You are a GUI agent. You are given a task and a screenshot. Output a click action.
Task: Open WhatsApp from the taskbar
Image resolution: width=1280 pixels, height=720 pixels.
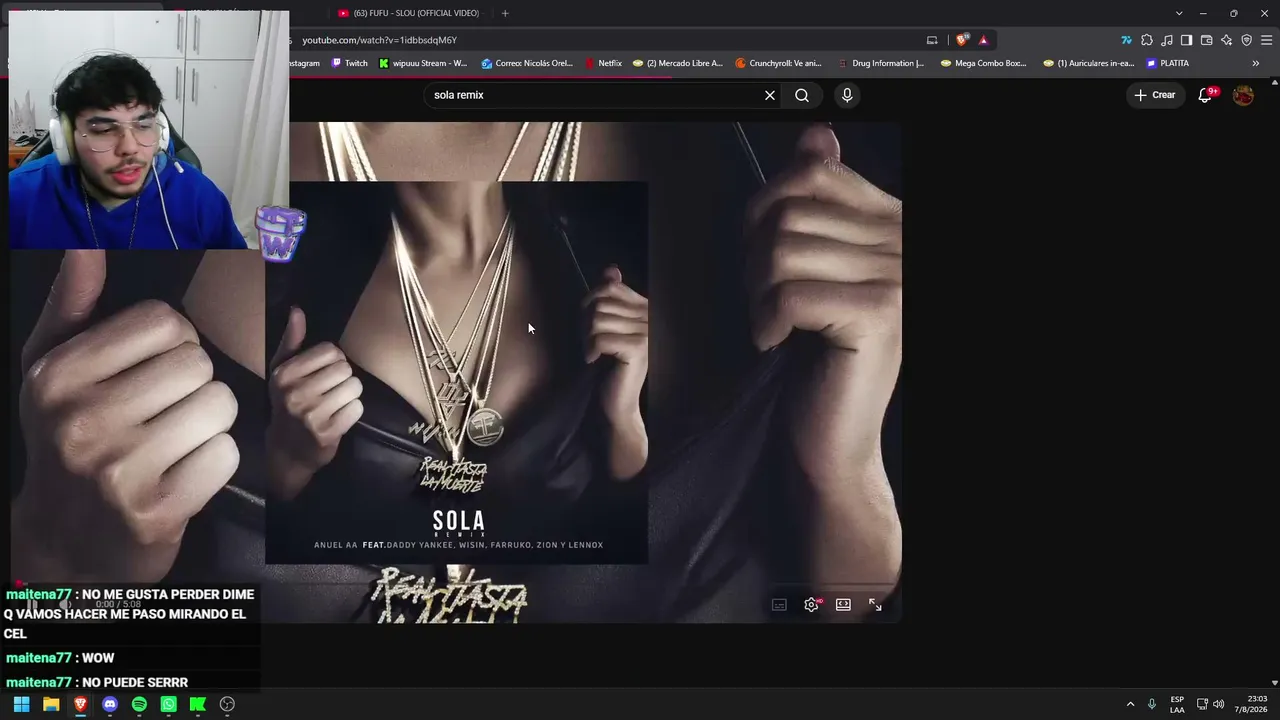[x=169, y=704]
